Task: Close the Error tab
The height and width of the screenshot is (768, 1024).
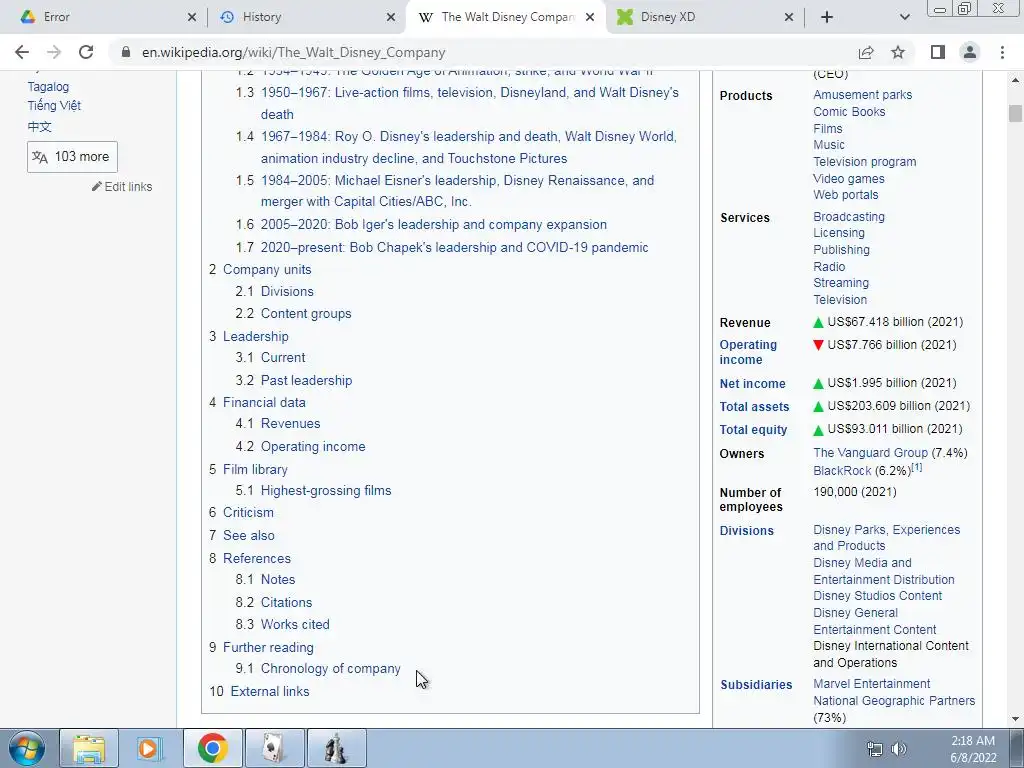Action: pyautogui.click(x=191, y=17)
